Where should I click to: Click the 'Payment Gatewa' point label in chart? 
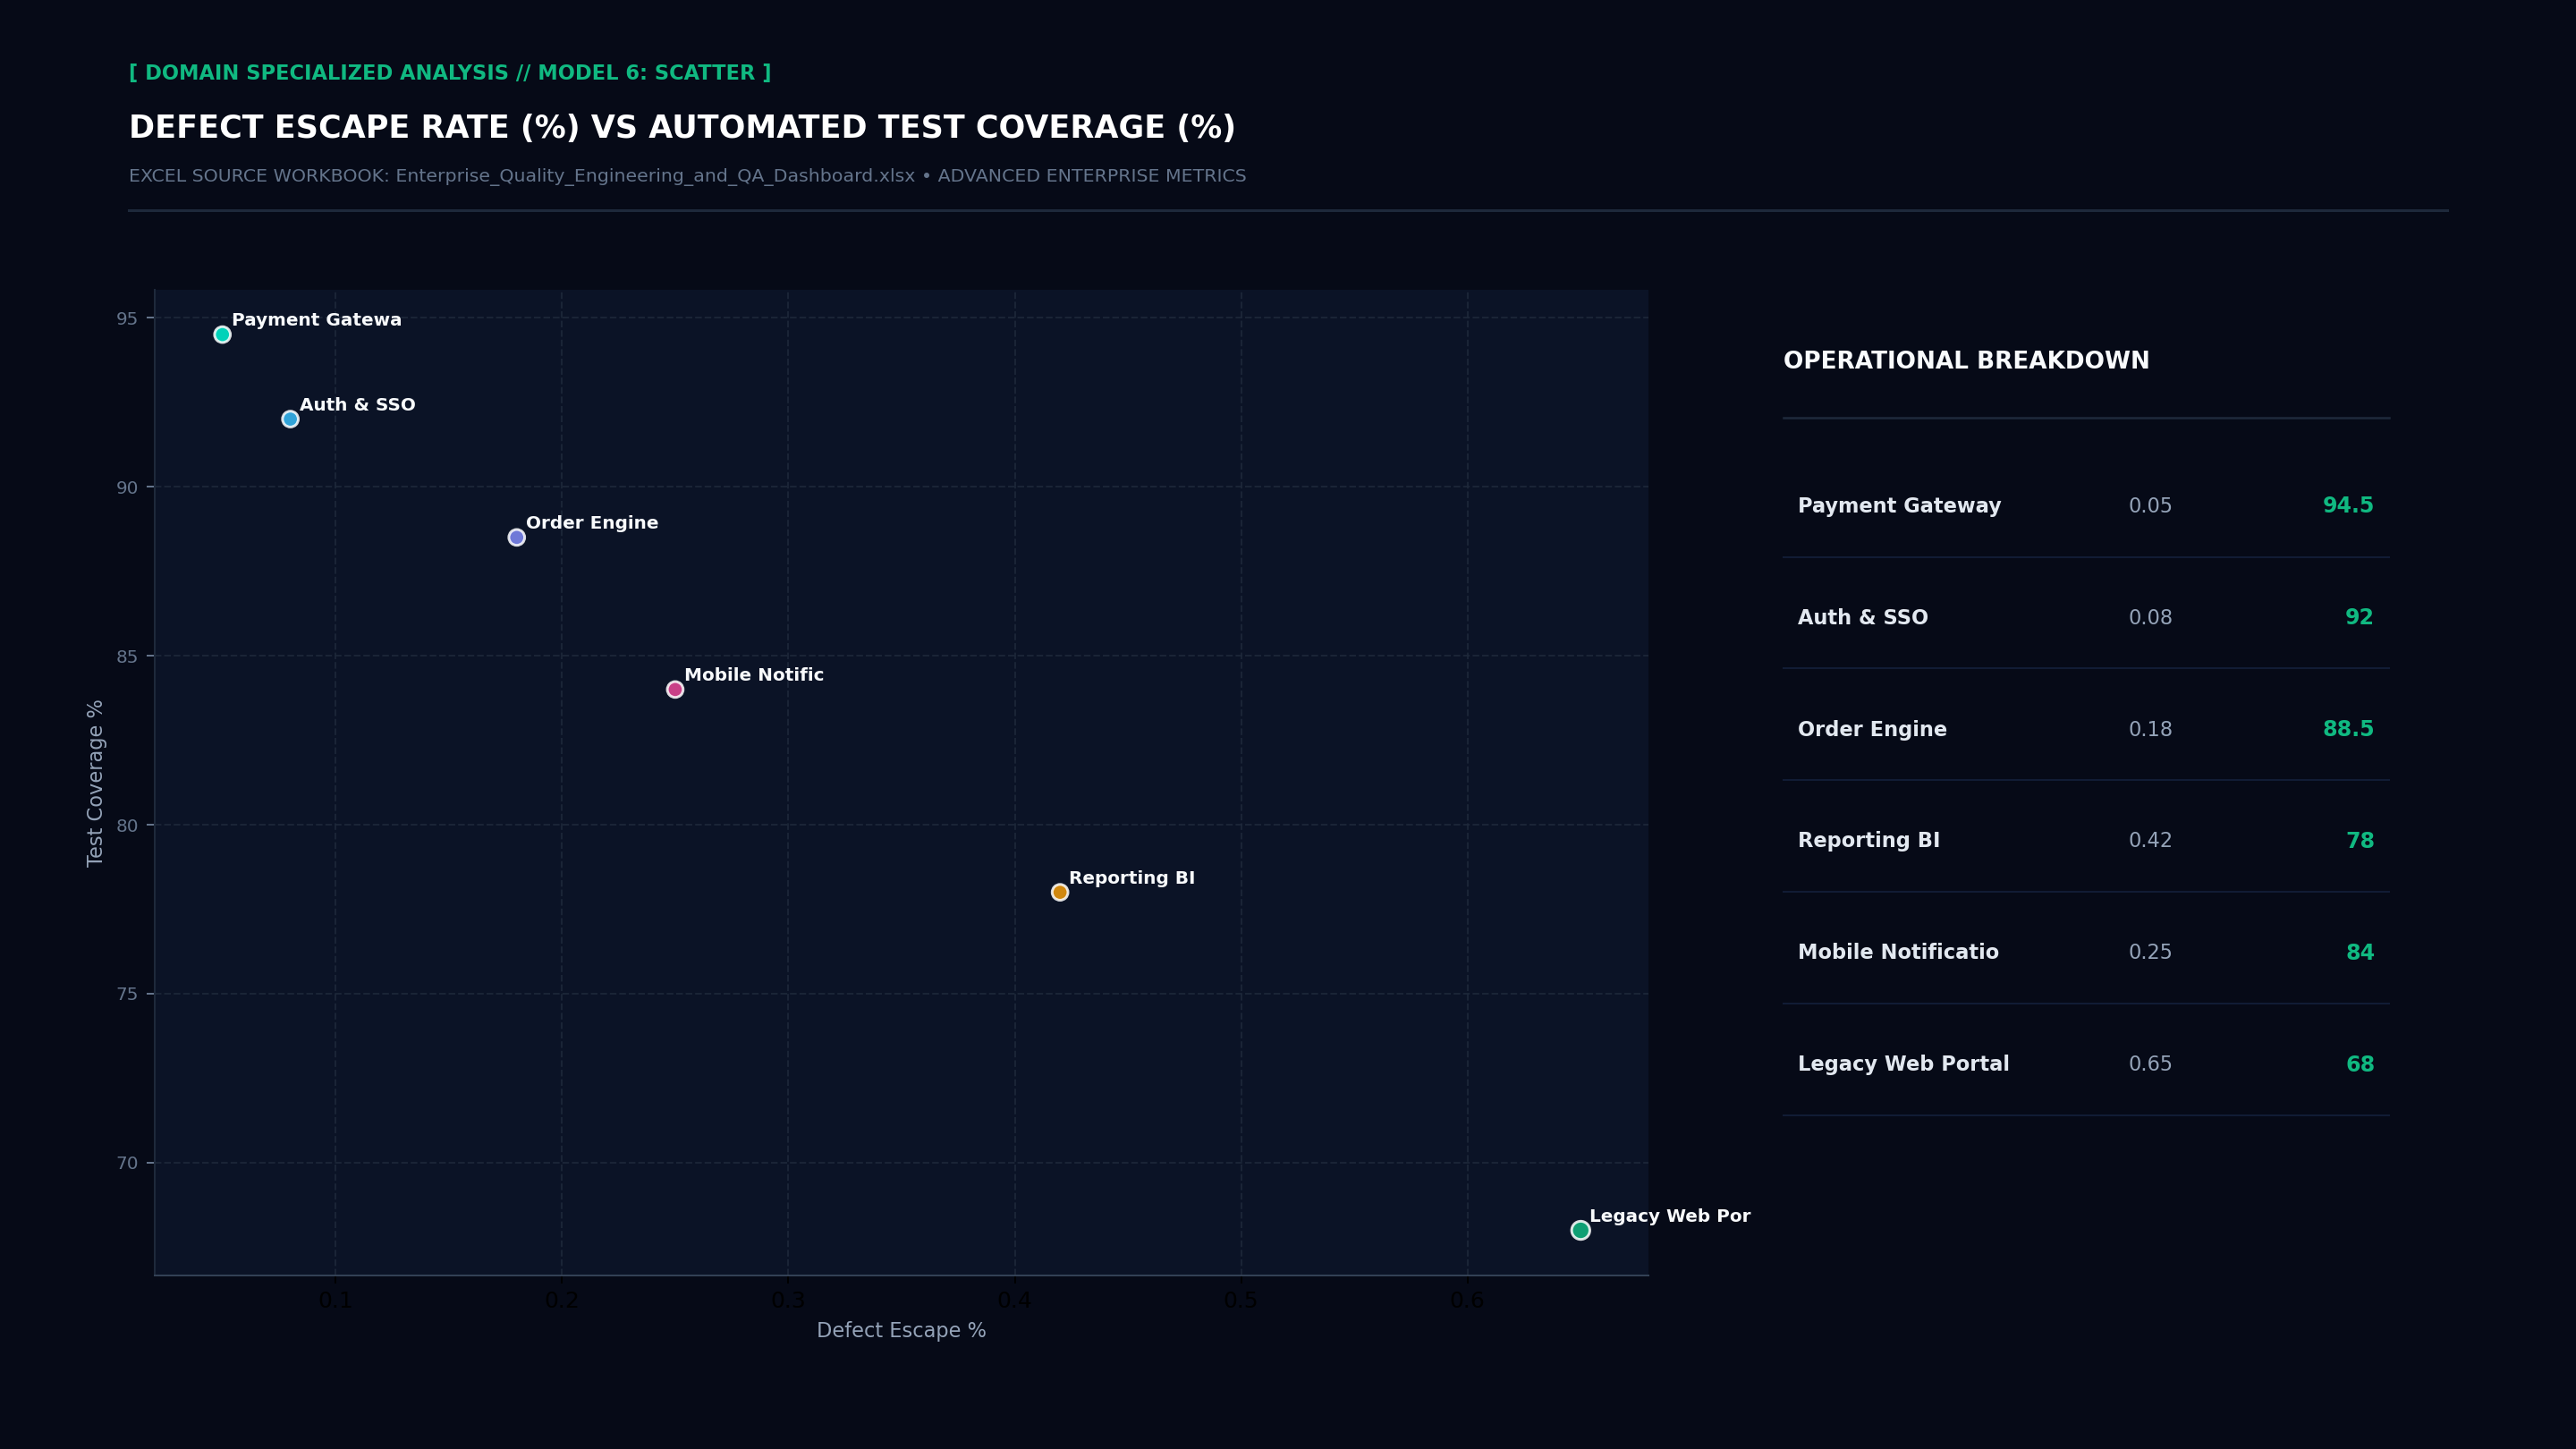316,320
